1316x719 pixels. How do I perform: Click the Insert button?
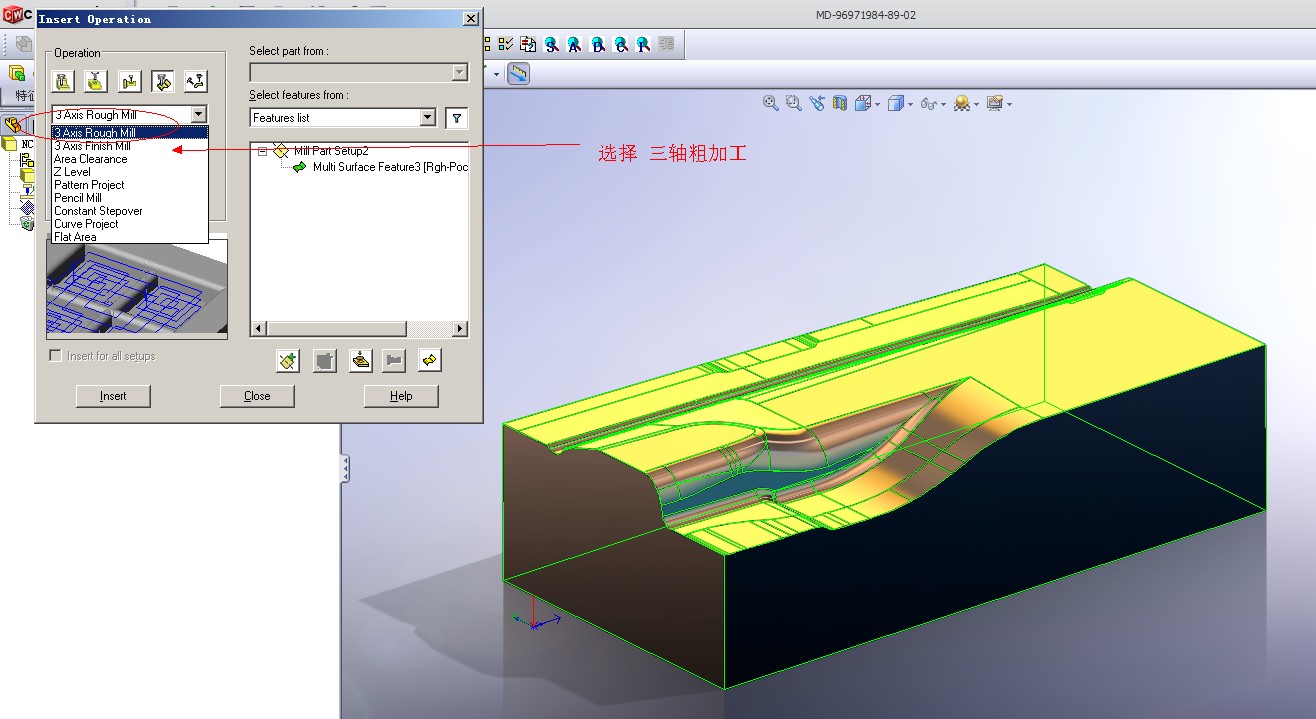[113, 396]
